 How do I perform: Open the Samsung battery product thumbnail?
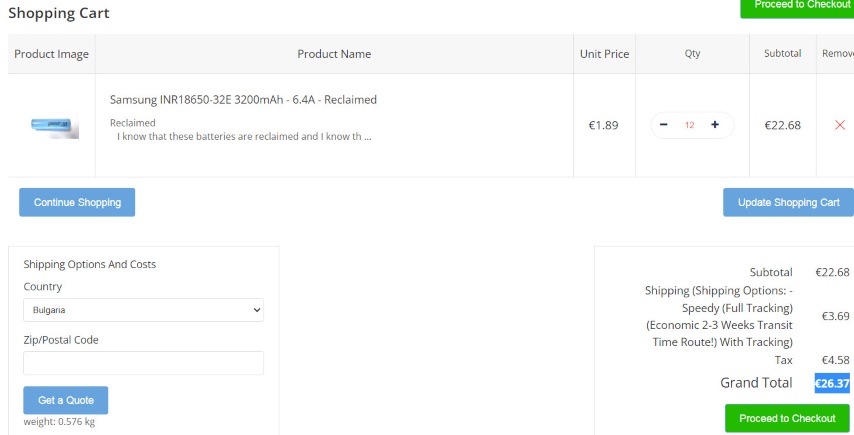(x=52, y=126)
